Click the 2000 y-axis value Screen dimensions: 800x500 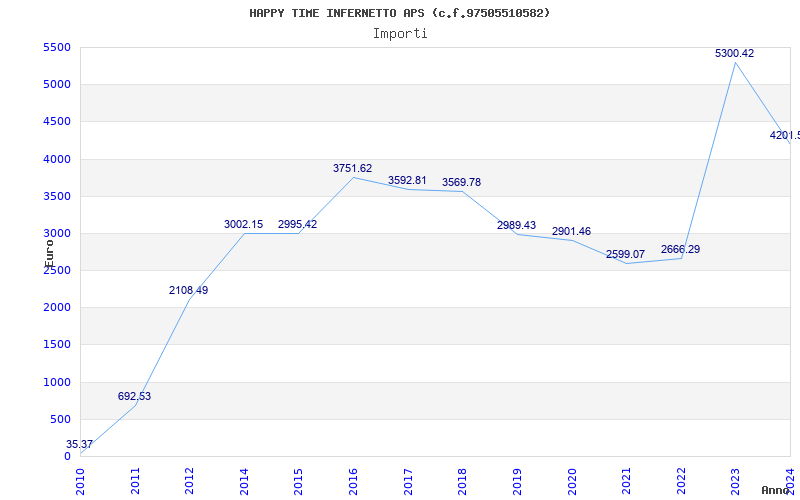click(57, 307)
